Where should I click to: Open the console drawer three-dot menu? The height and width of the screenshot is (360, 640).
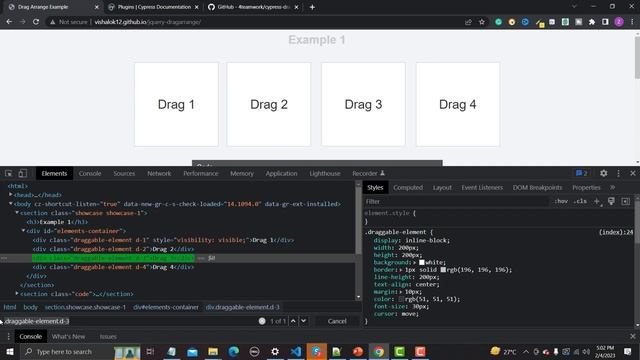[8, 337]
